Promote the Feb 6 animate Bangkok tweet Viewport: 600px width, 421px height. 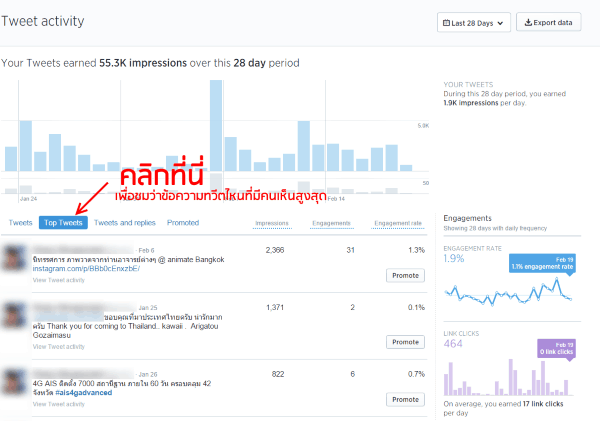point(405,275)
